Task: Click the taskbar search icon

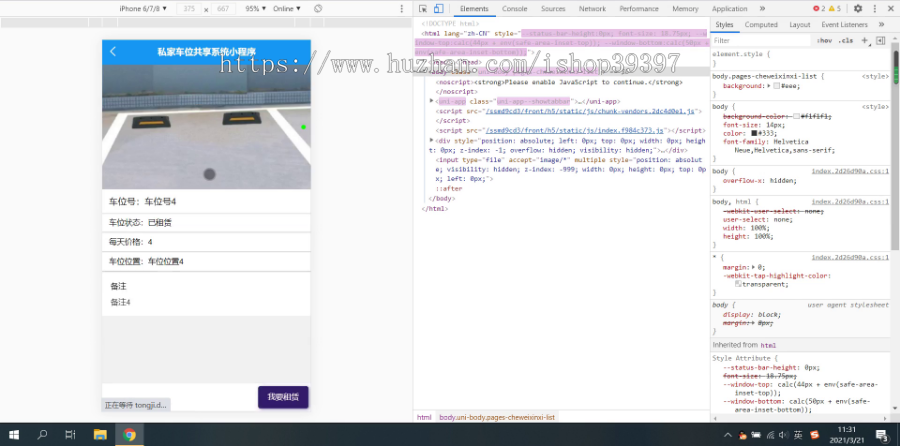Action: pos(42,435)
